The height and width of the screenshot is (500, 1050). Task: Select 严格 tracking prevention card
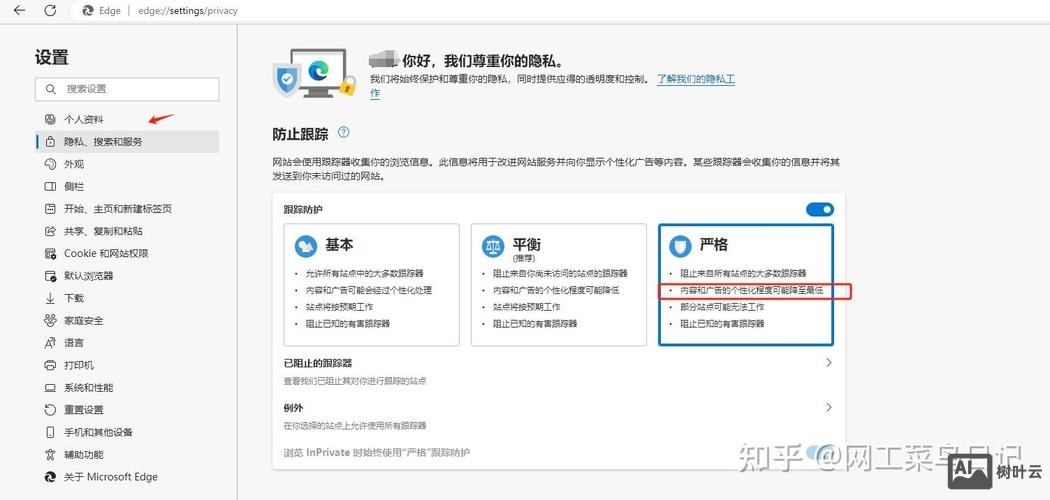[x=746, y=284]
